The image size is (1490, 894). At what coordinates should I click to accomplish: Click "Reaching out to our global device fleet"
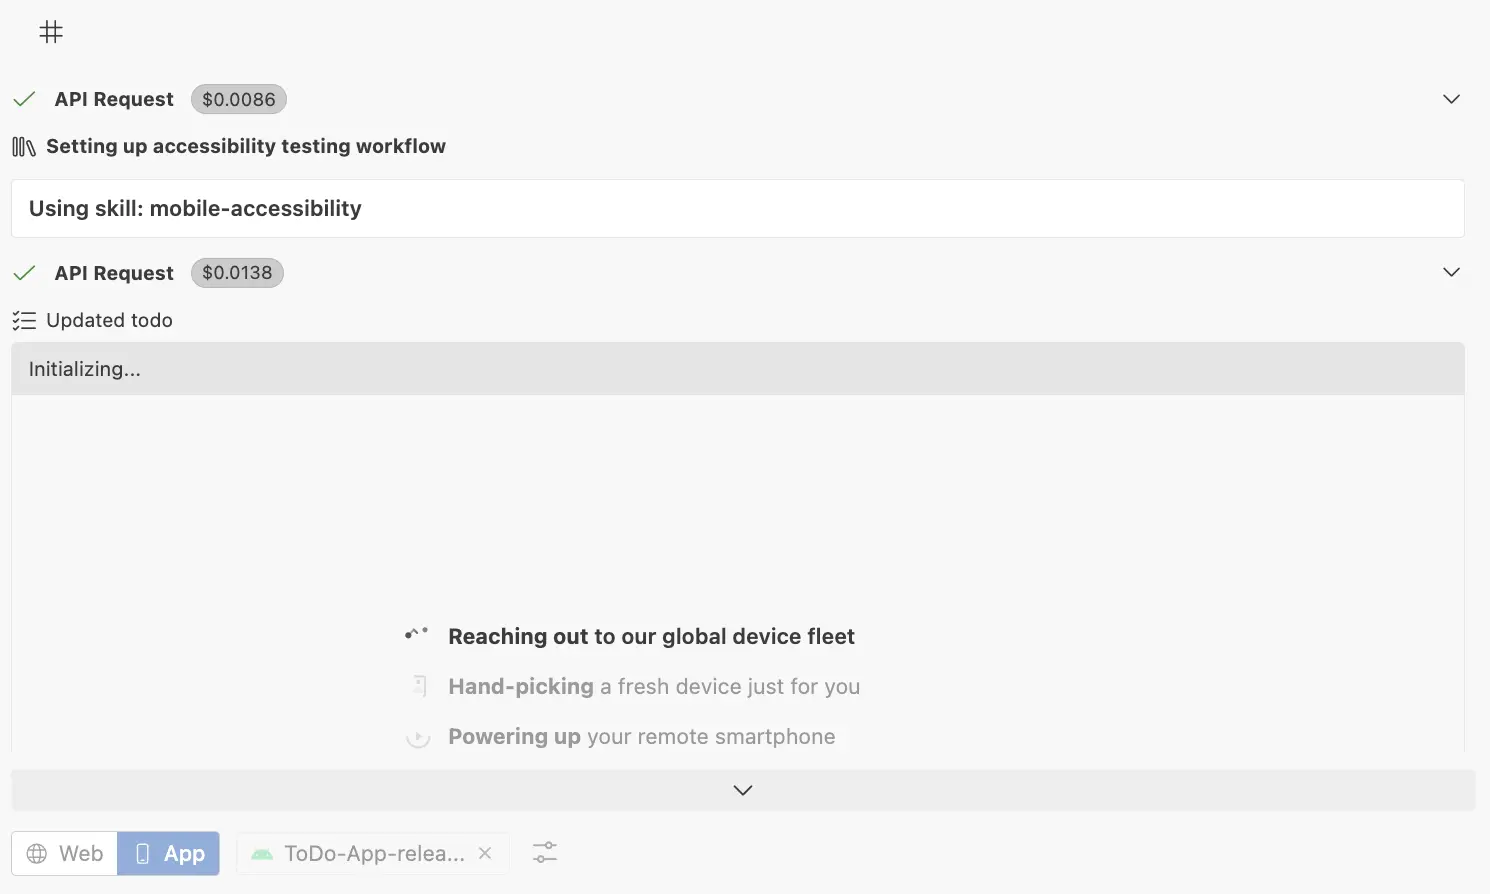[652, 636]
